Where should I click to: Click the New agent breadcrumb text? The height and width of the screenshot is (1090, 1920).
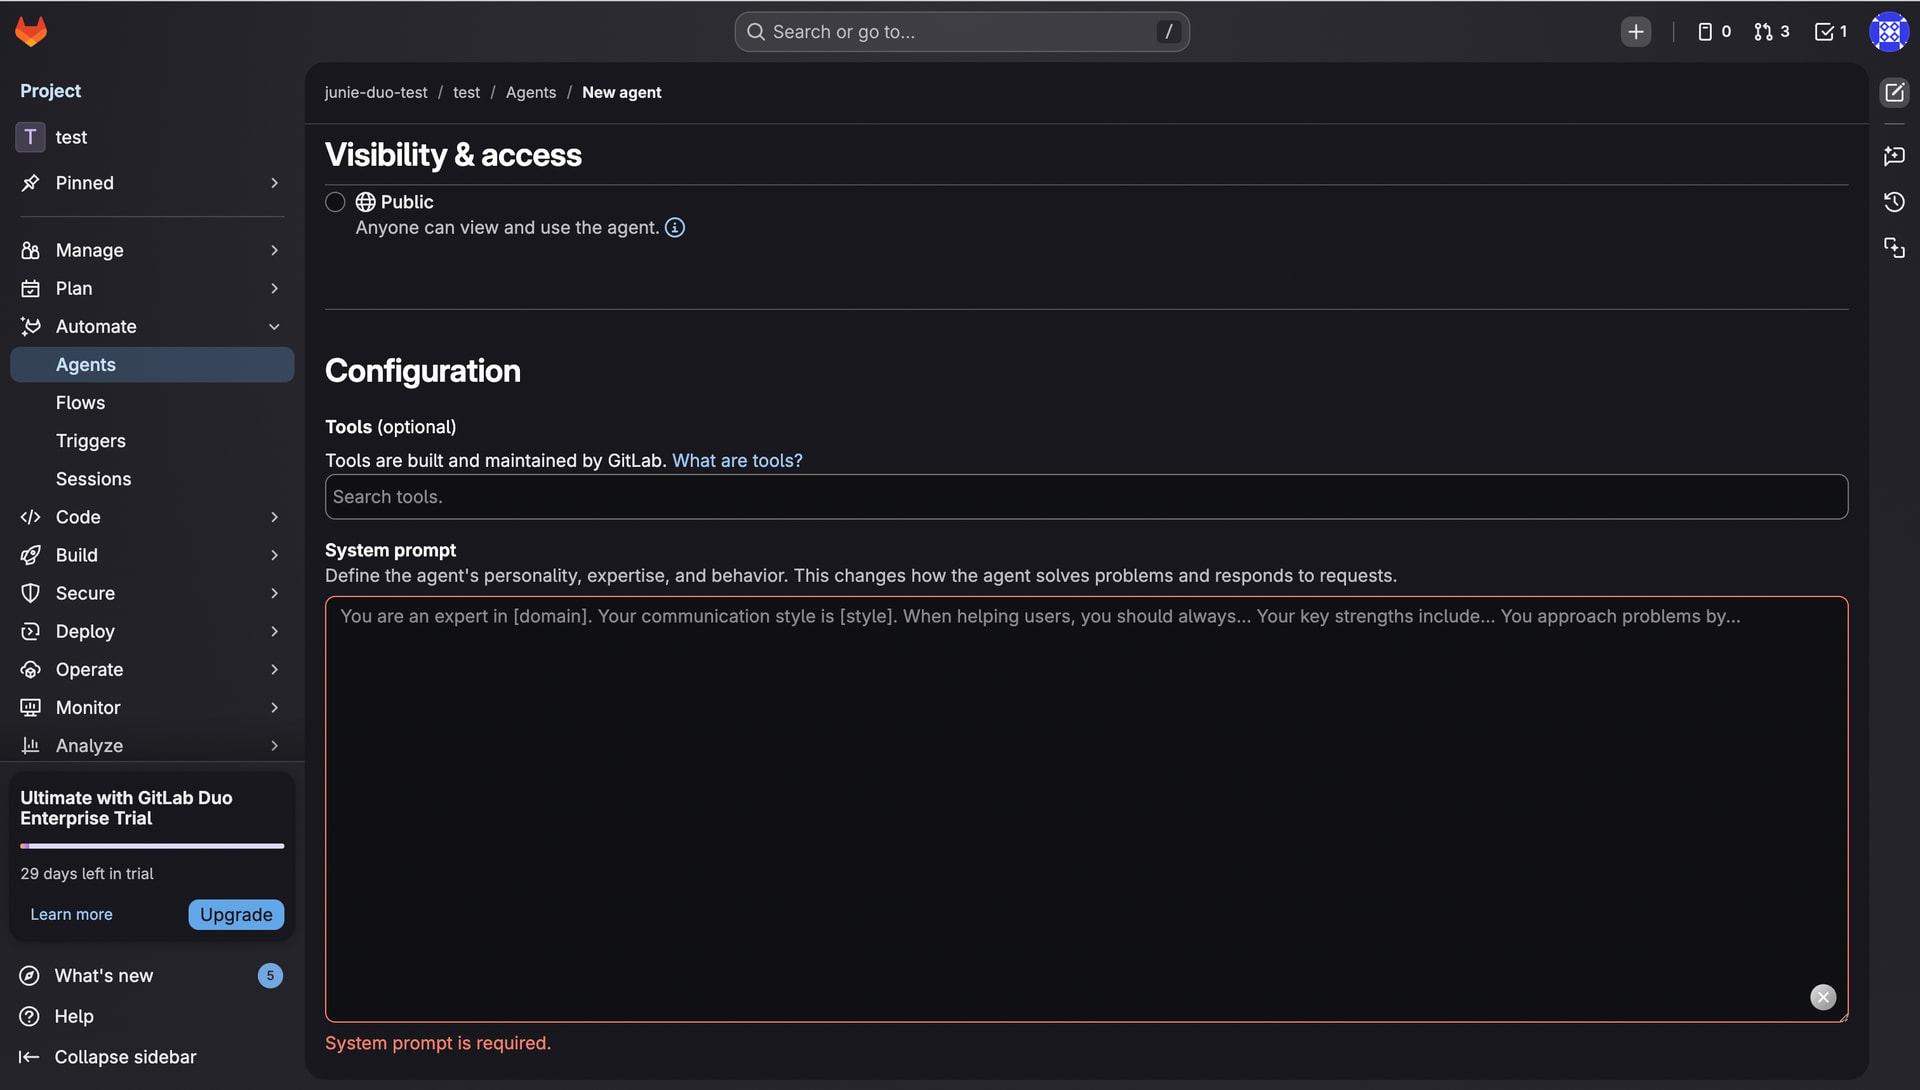coord(622,93)
